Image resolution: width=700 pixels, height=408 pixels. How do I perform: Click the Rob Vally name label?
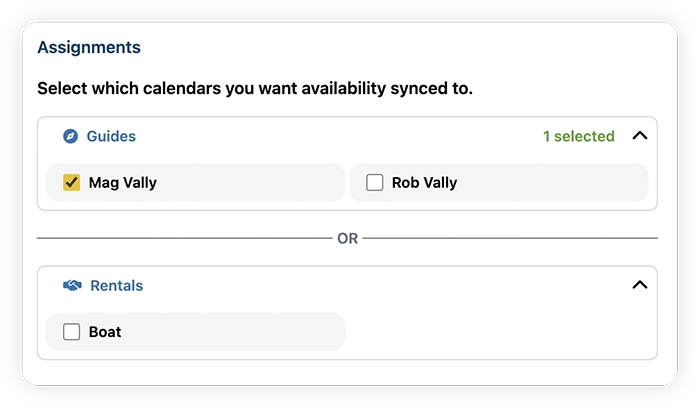pyautogui.click(x=424, y=183)
